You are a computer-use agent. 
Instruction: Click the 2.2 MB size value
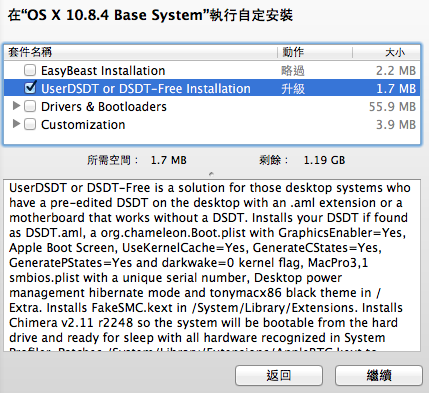click(x=396, y=71)
